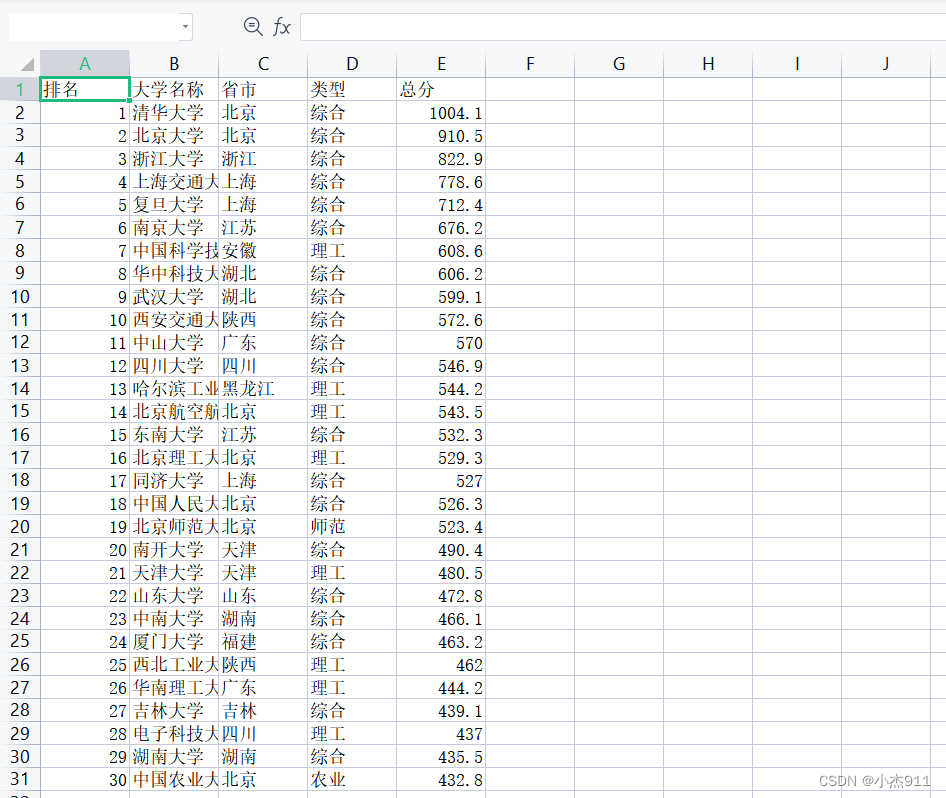Screen dimensions: 946x798
Task: Select the cell '东南大学'
Action: pyautogui.click(x=174, y=434)
